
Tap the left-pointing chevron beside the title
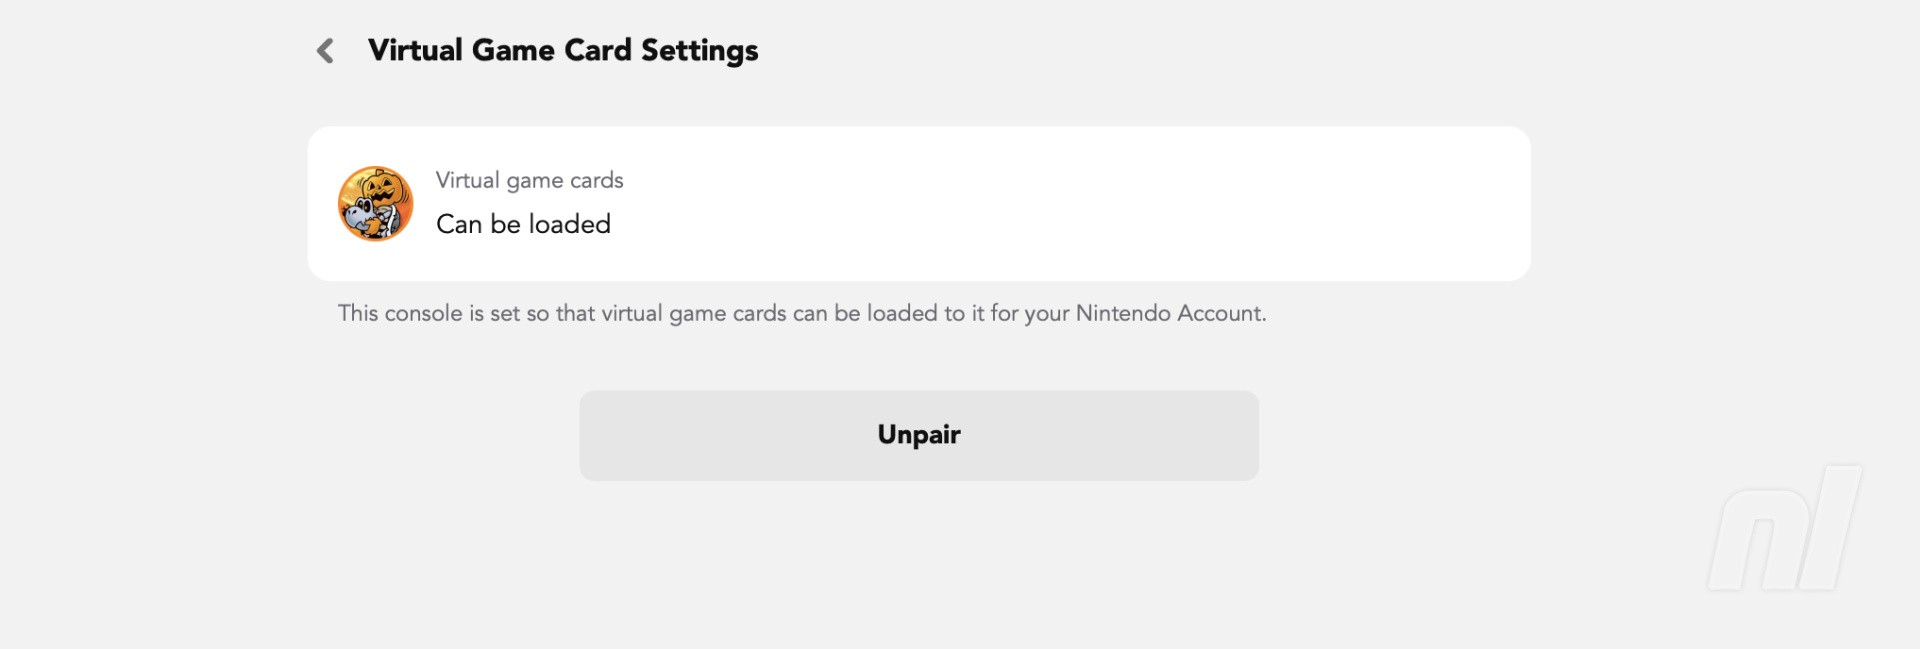click(325, 51)
